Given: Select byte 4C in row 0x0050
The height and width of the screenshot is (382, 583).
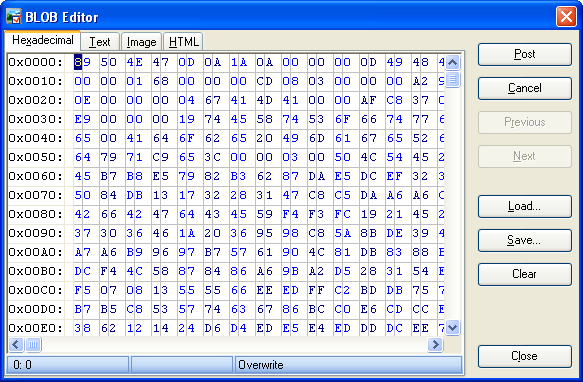Looking at the screenshot, I should tap(368, 157).
